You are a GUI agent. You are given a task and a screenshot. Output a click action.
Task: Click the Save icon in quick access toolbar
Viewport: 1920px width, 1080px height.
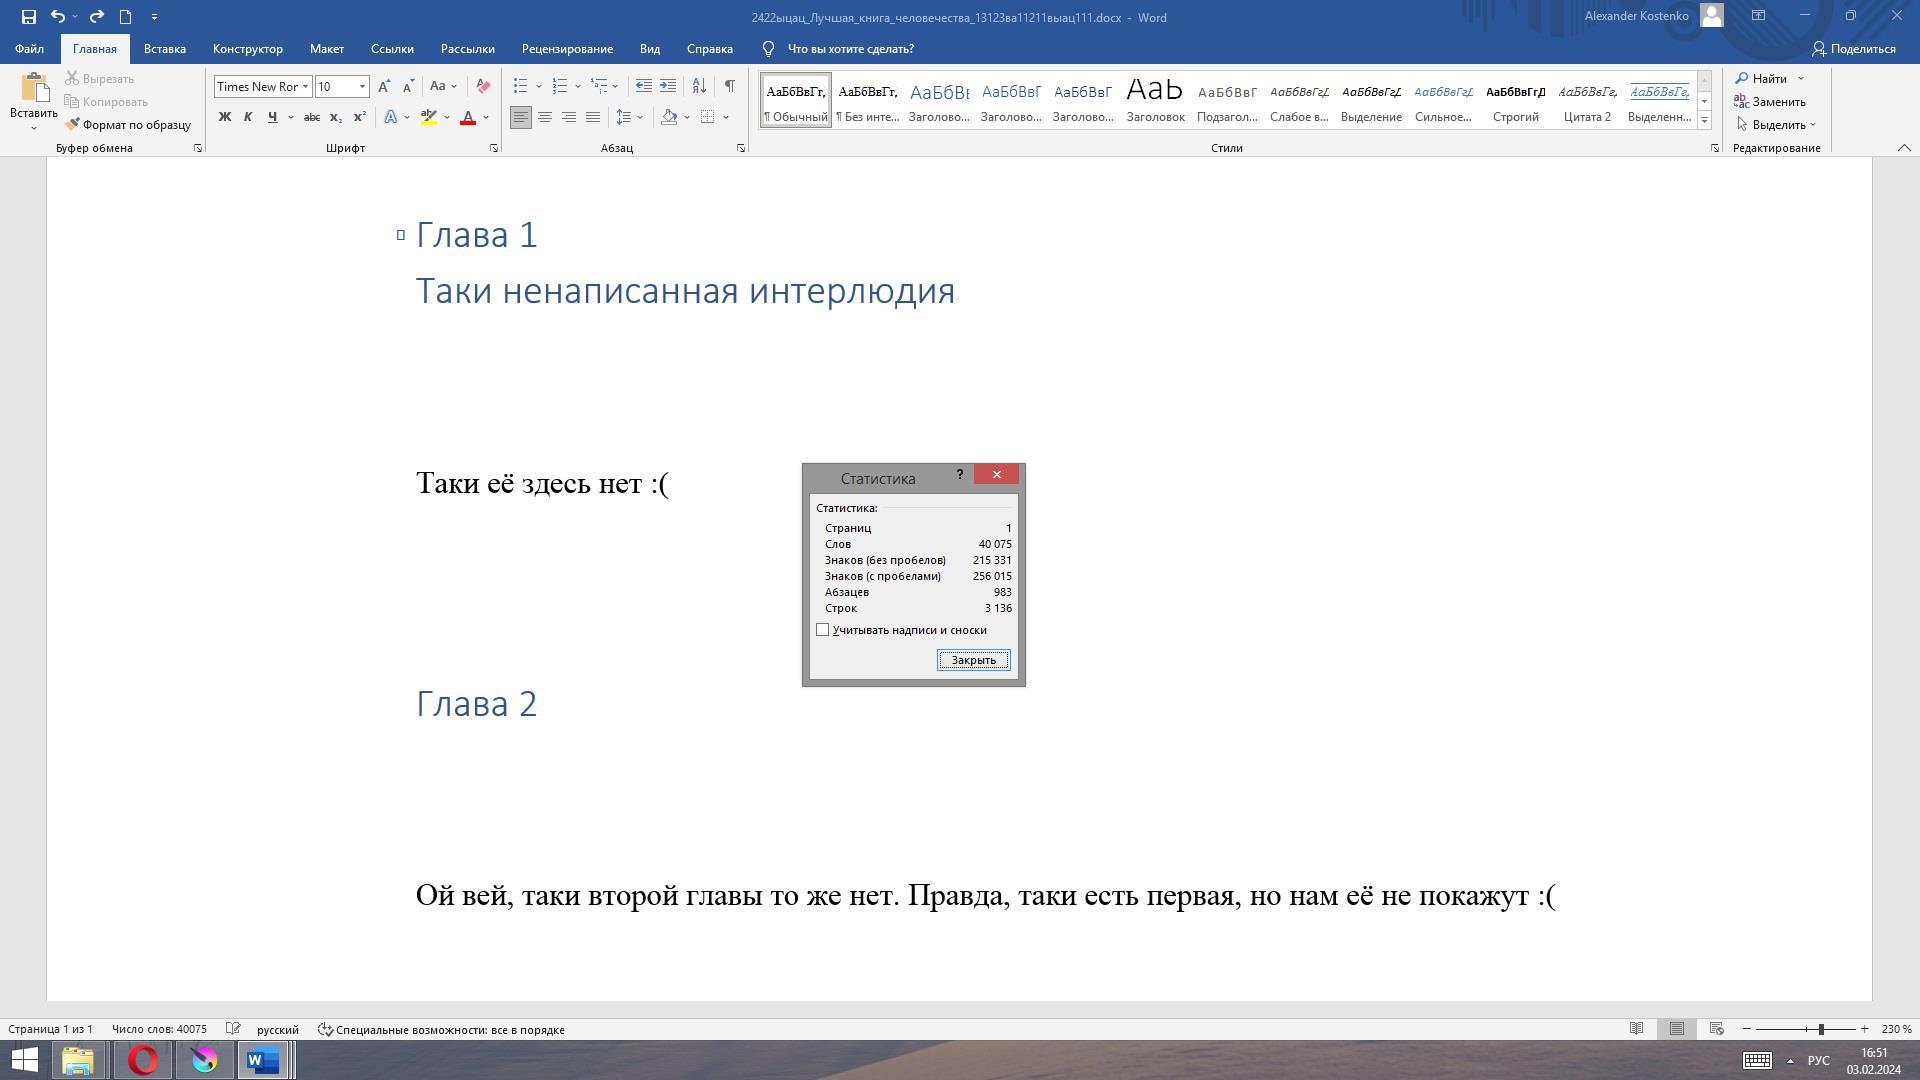click(28, 17)
